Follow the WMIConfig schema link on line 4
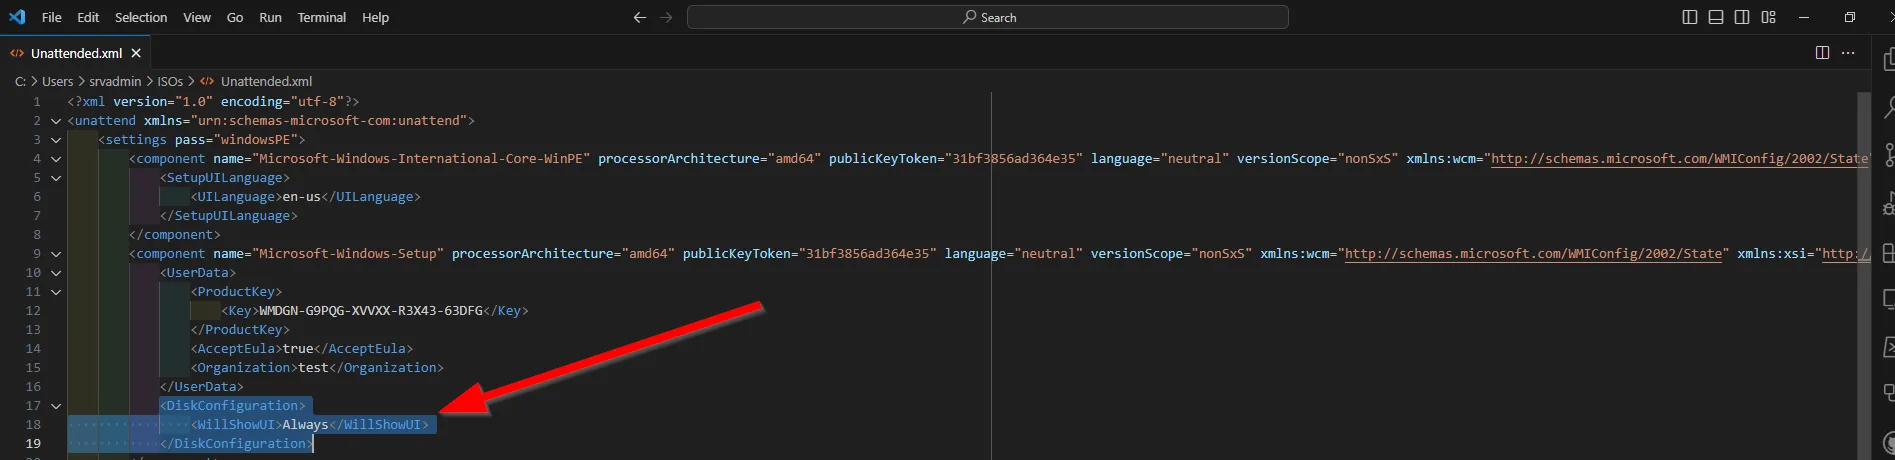This screenshot has width=1895, height=460. 1679,159
